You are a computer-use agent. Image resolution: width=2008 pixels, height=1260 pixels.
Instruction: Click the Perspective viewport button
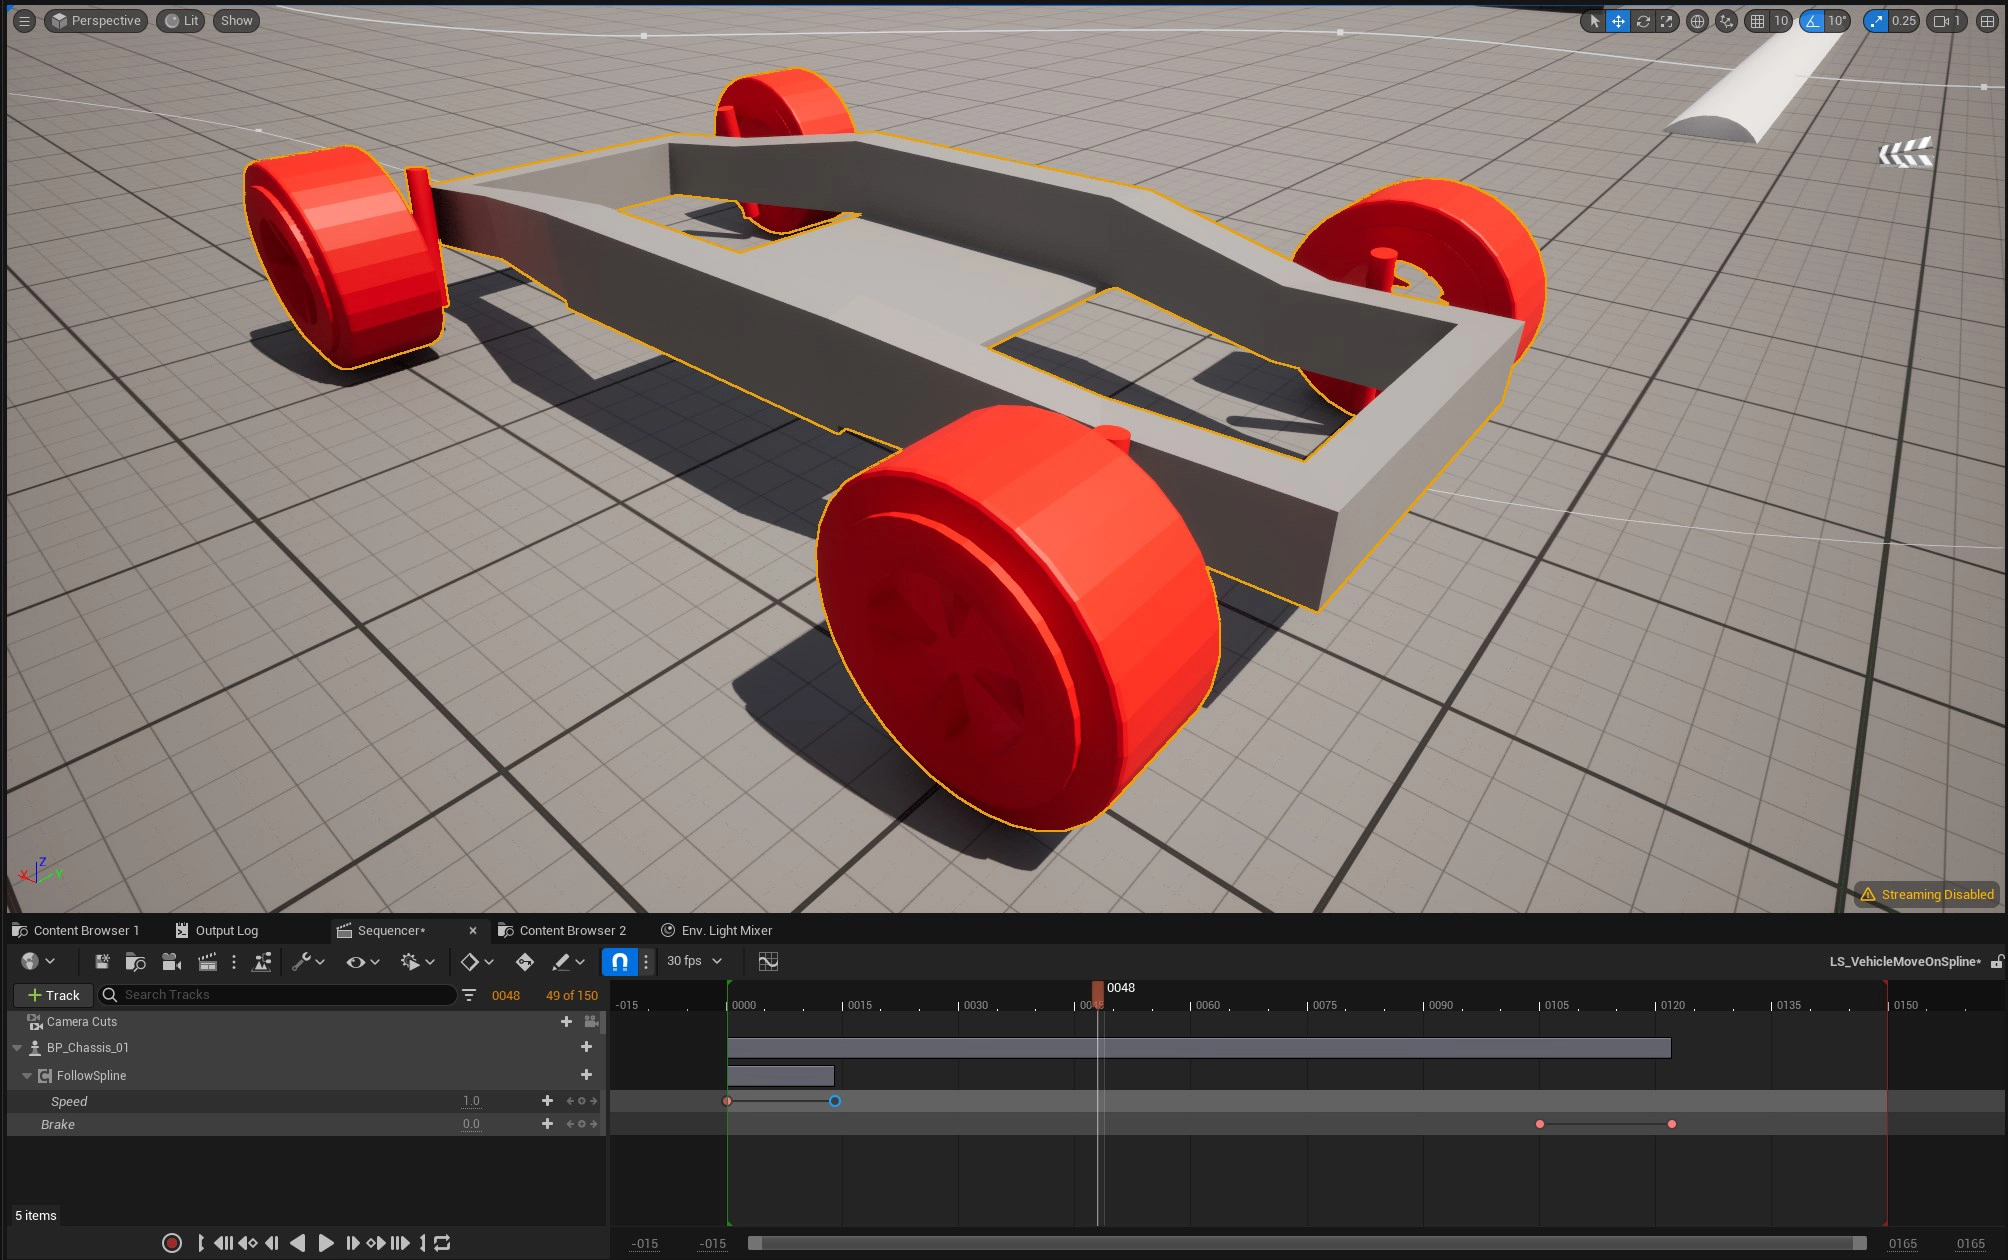click(x=95, y=20)
